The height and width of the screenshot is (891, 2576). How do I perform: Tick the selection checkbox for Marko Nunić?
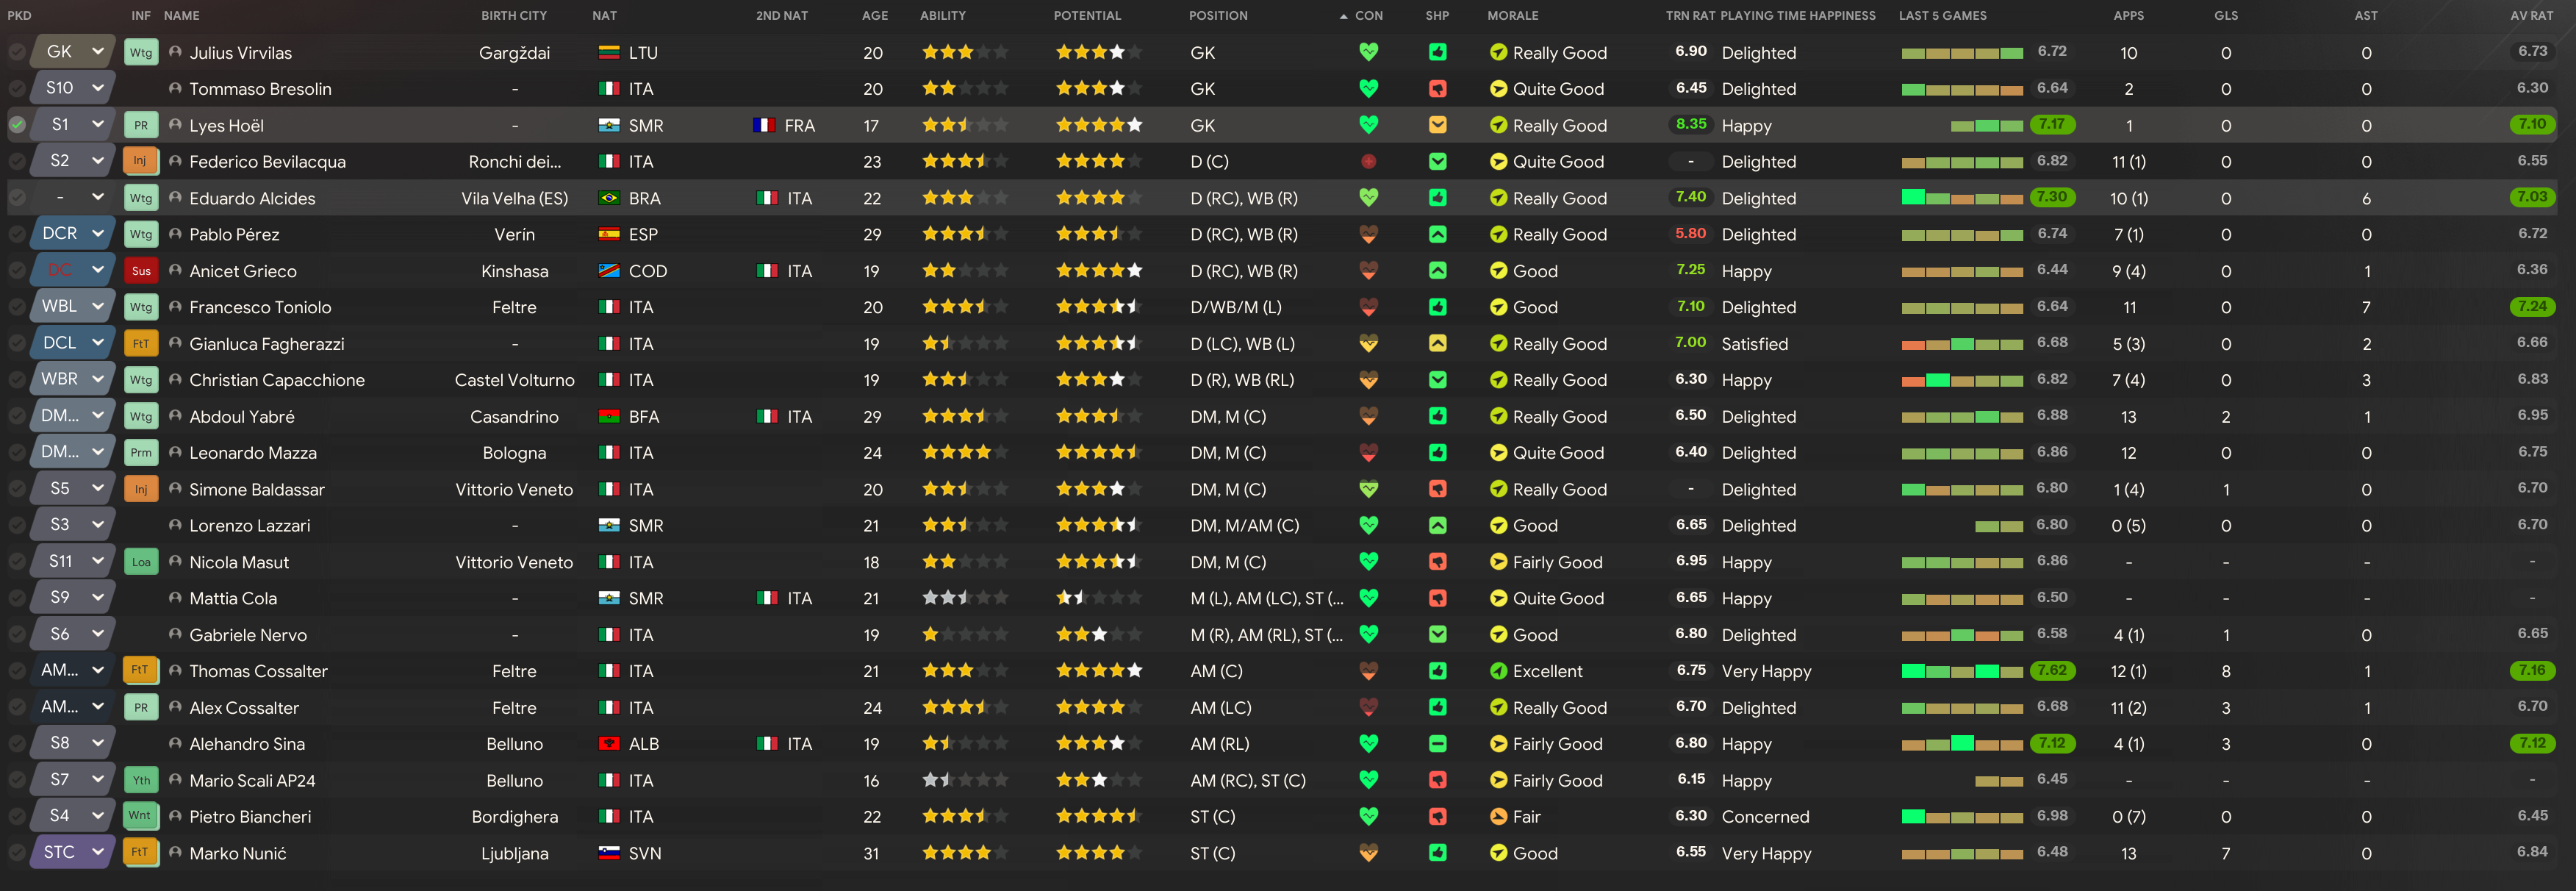(x=17, y=853)
